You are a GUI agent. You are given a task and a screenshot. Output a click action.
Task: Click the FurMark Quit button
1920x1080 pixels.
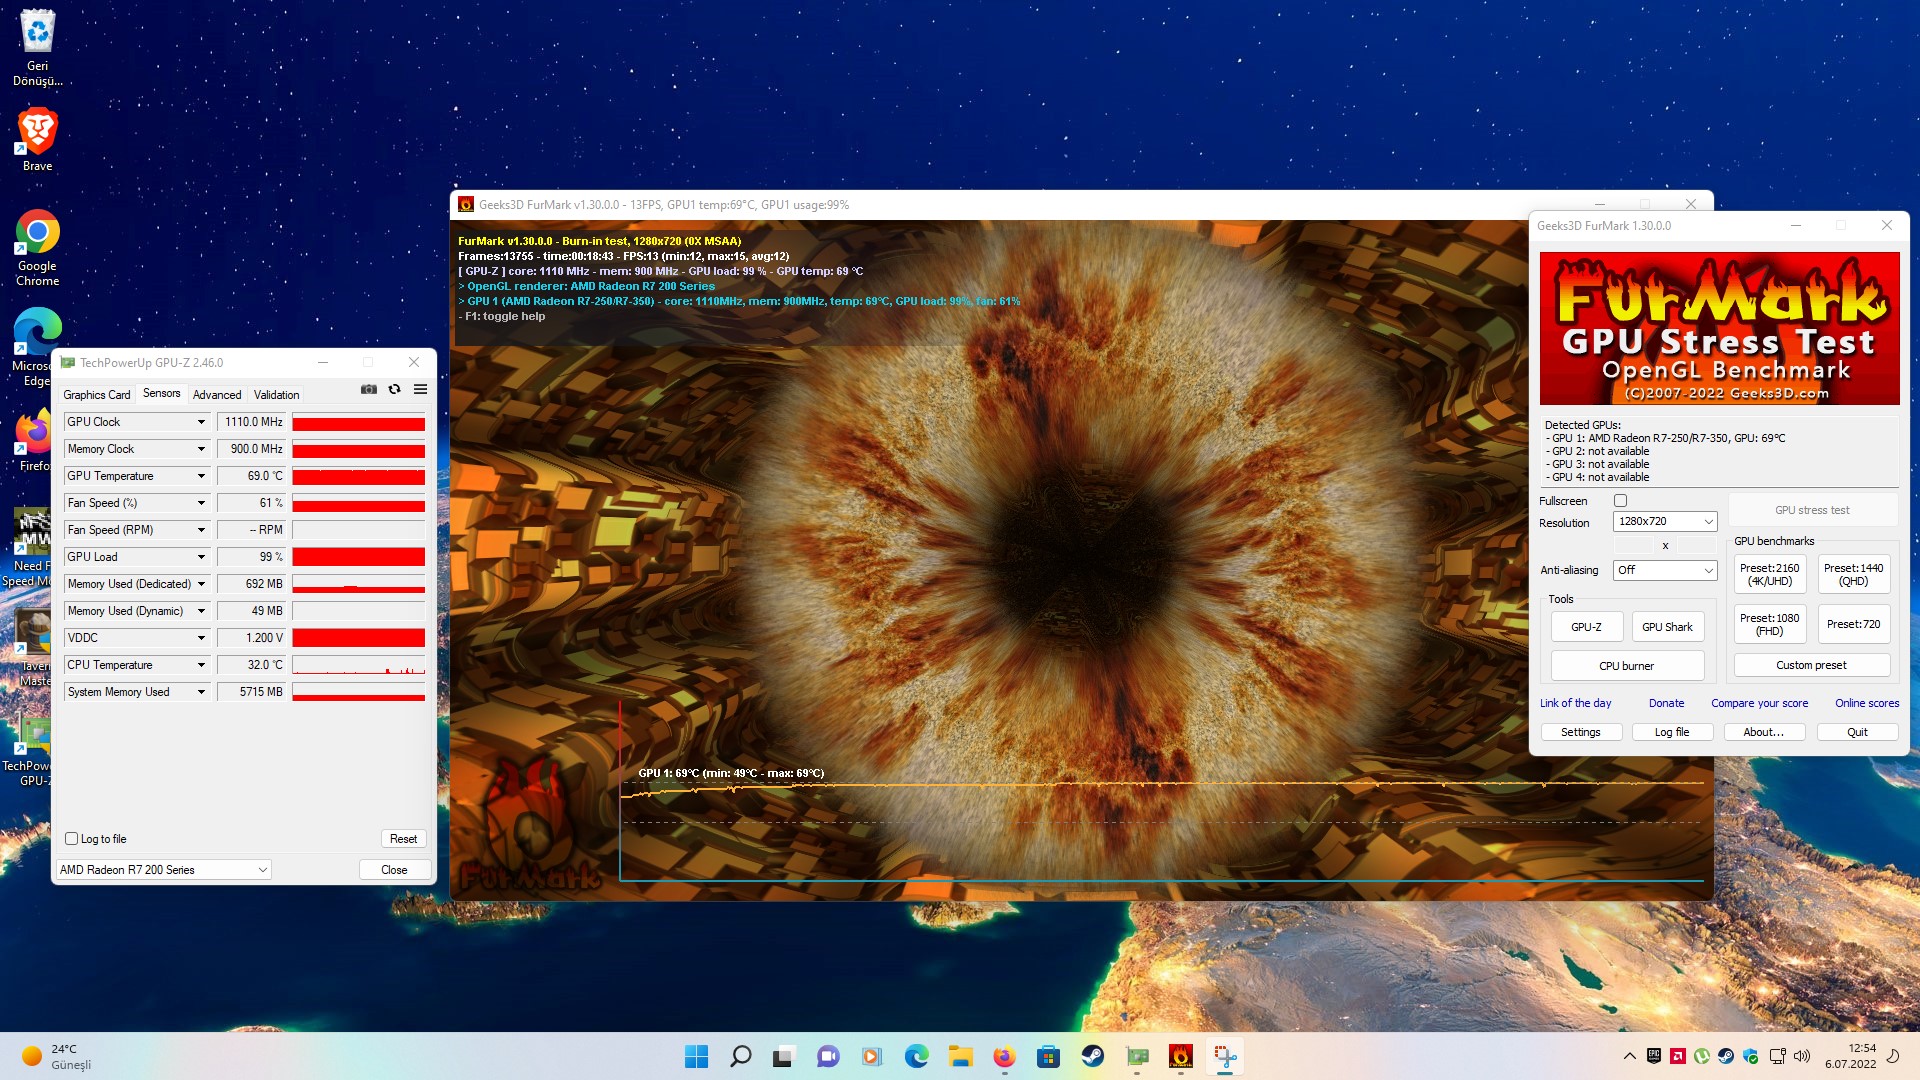pyautogui.click(x=1857, y=733)
